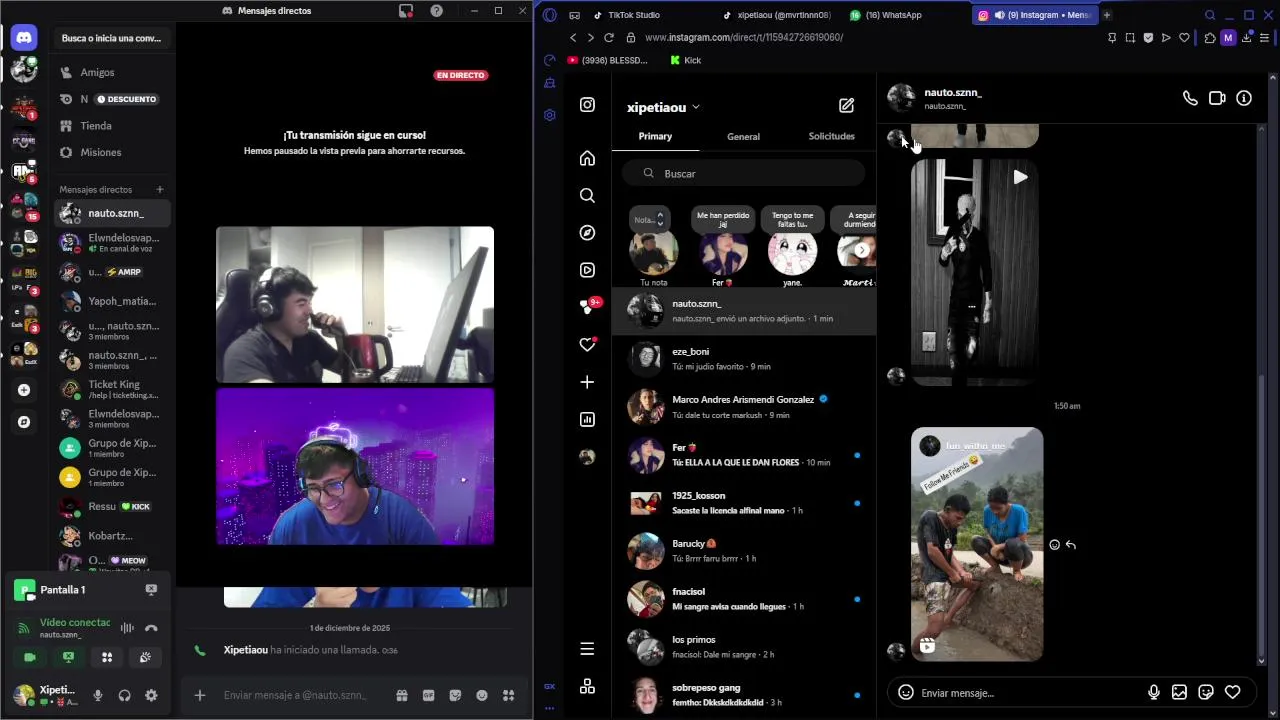Add a Discord server
Viewport: 1280px width, 720px height.
click(x=24, y=390)
